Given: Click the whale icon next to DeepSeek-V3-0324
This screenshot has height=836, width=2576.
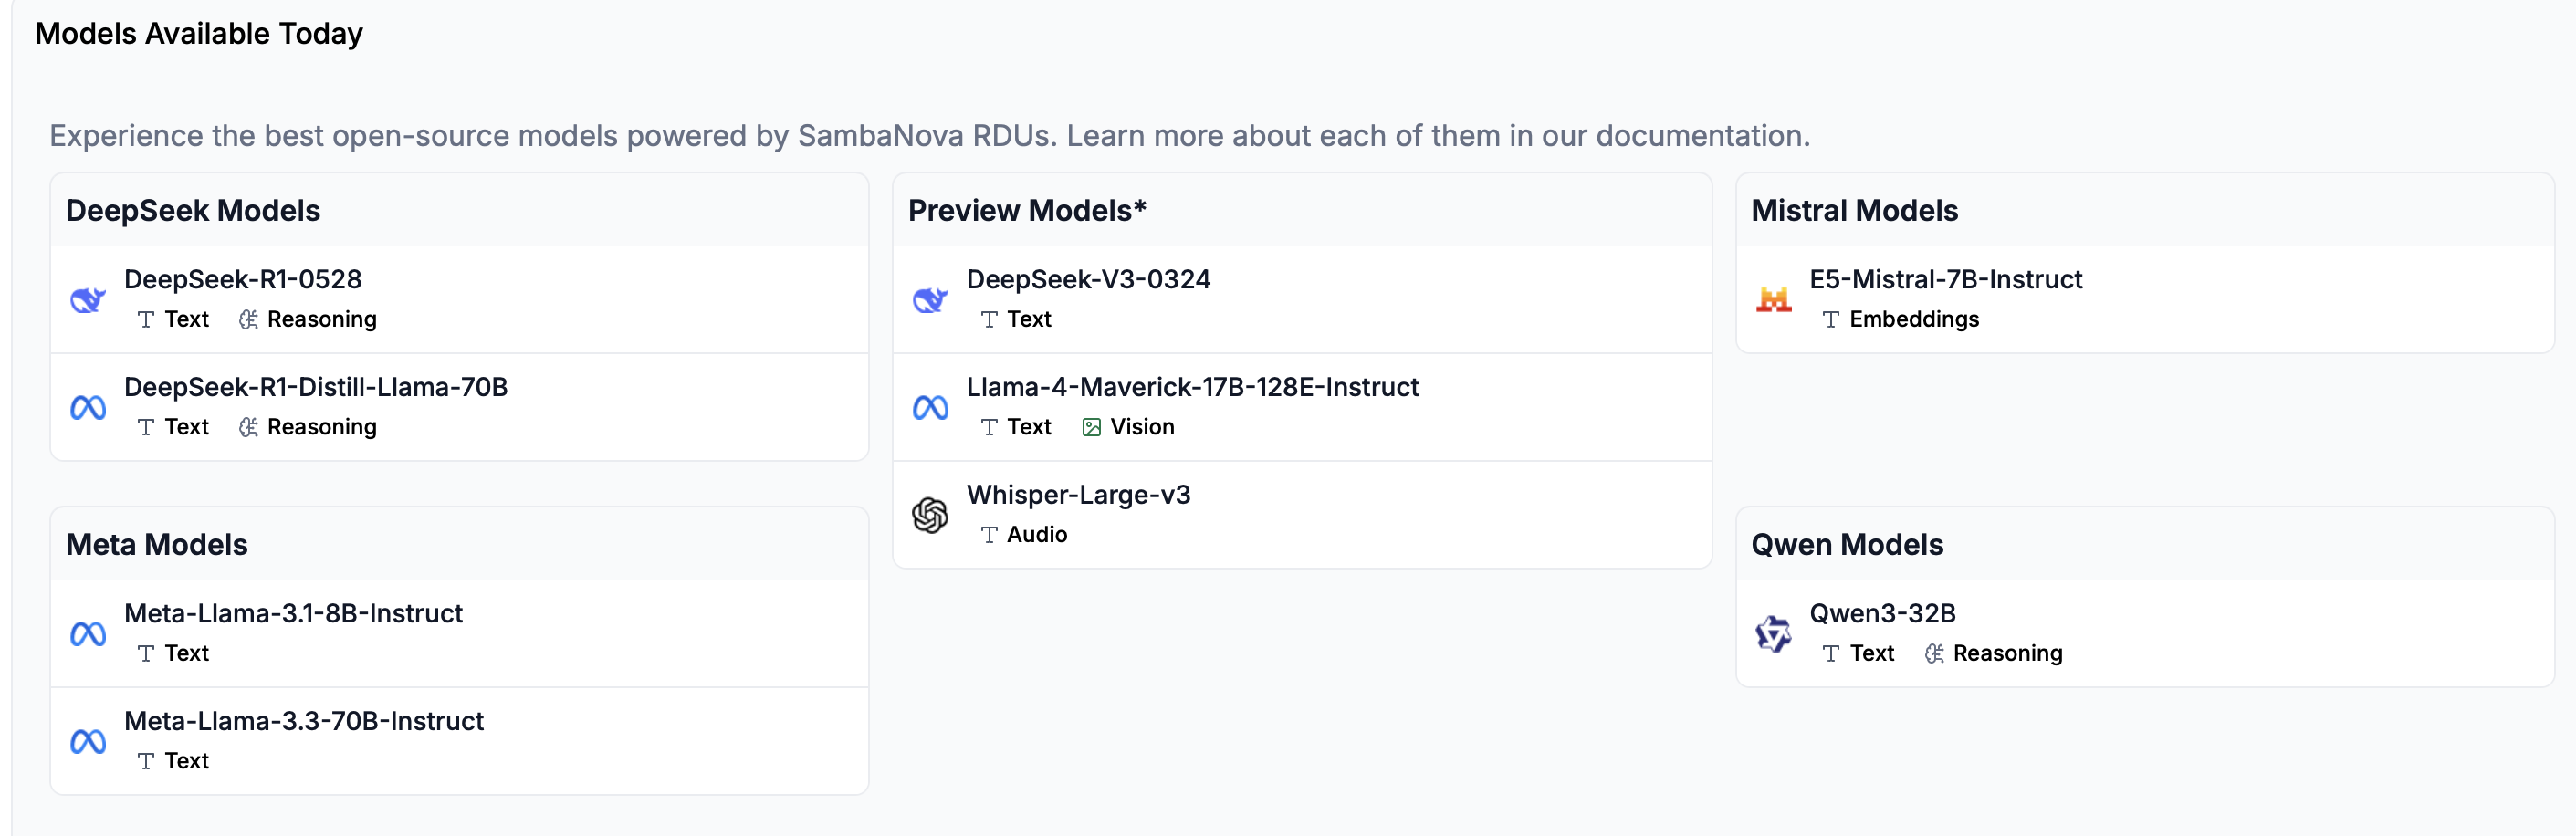Looking at the screenshot, I should 930,299.
